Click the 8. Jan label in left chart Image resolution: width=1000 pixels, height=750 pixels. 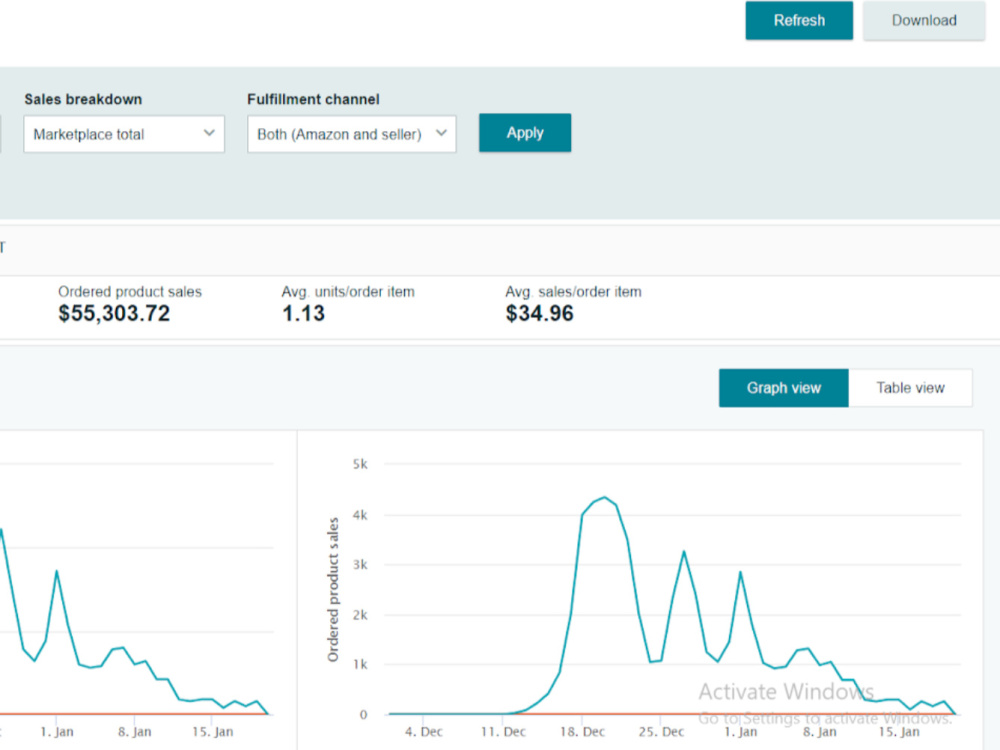pyautogui.click(x=135, y=732)
